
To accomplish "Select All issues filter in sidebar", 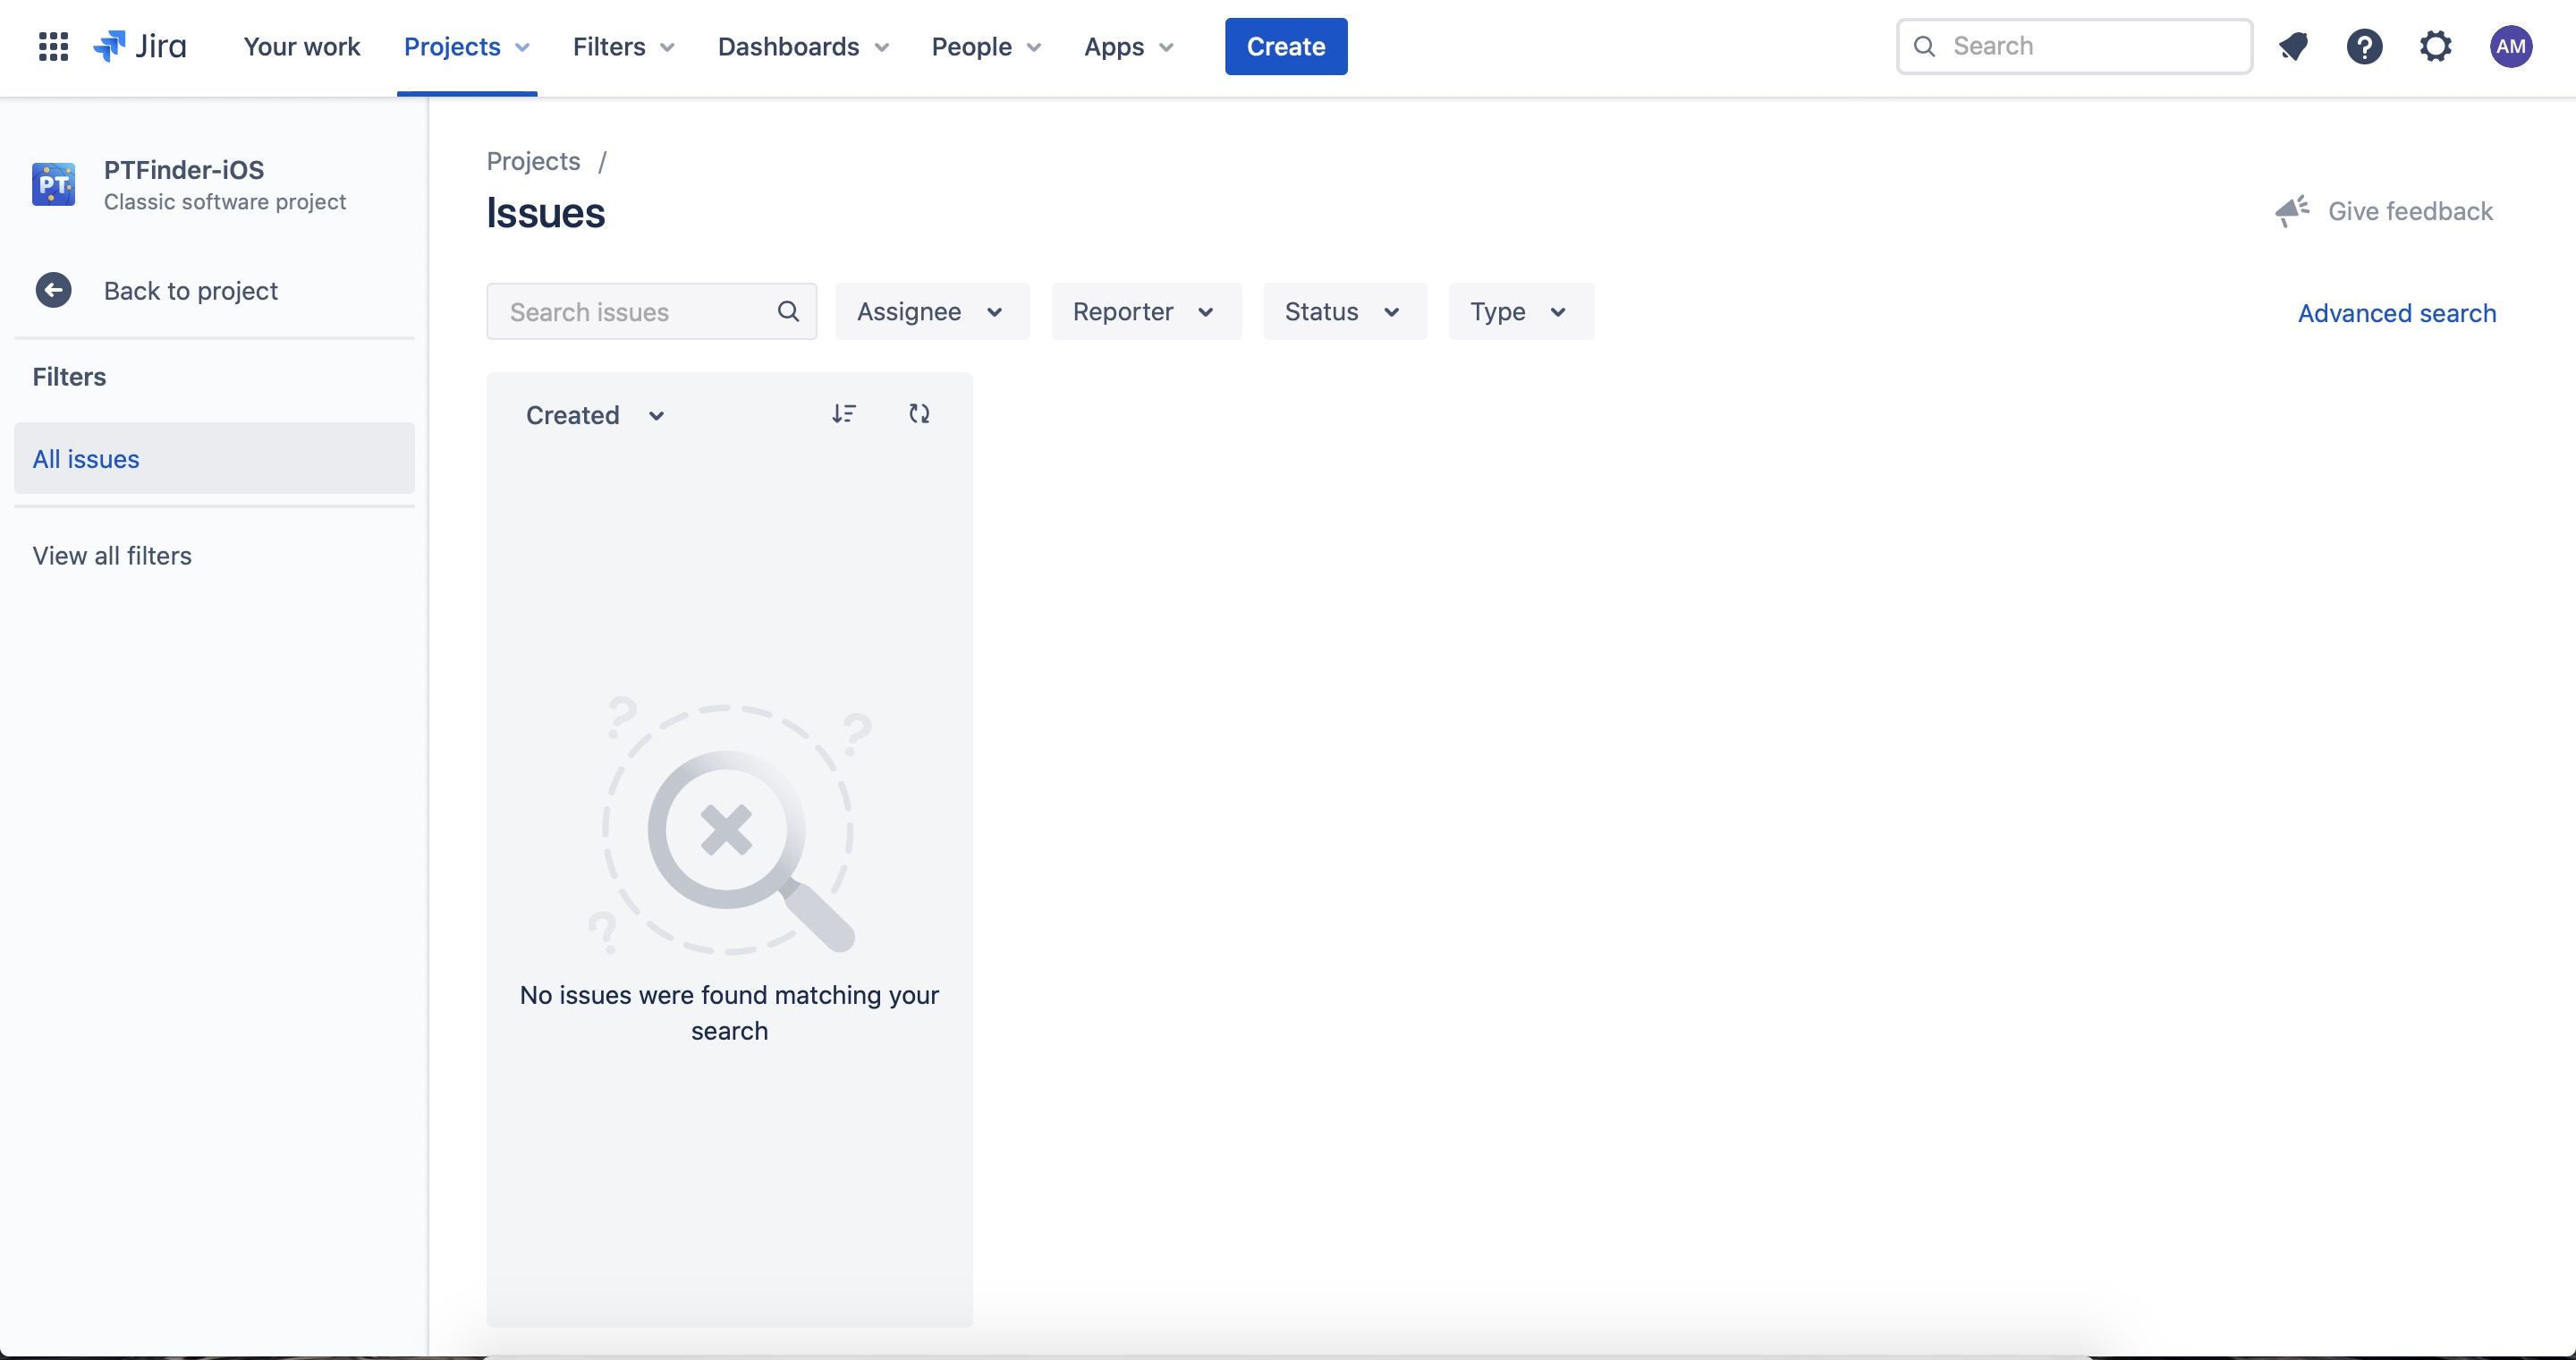I will [214, 459].
